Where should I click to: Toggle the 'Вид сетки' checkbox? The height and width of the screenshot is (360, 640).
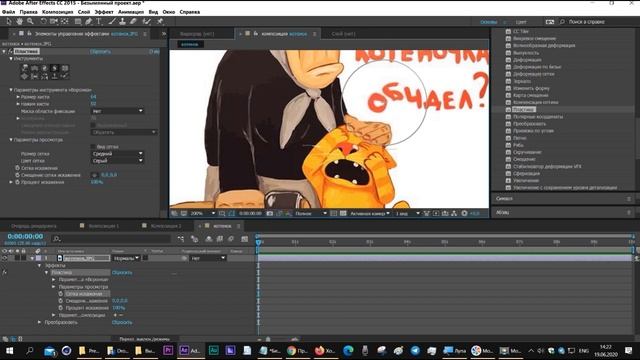point(93,147)
